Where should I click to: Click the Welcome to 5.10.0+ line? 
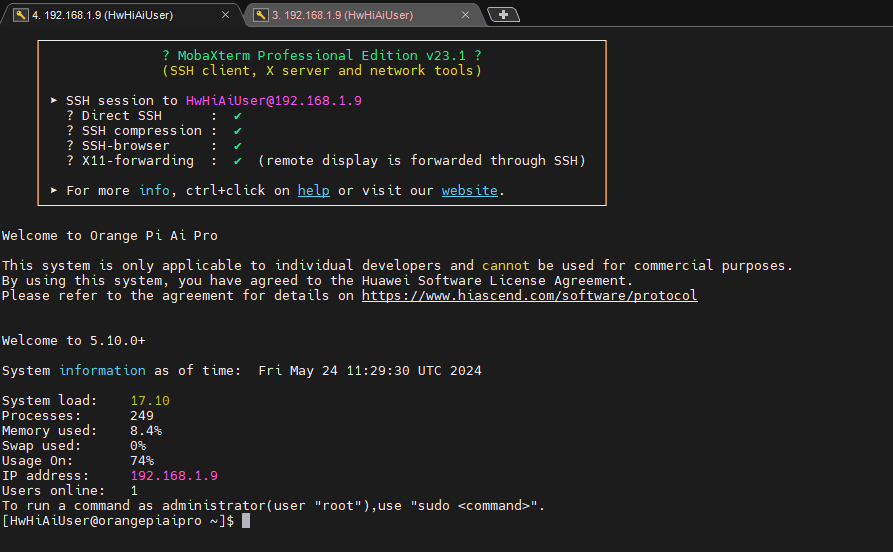(x=73, y=341)
